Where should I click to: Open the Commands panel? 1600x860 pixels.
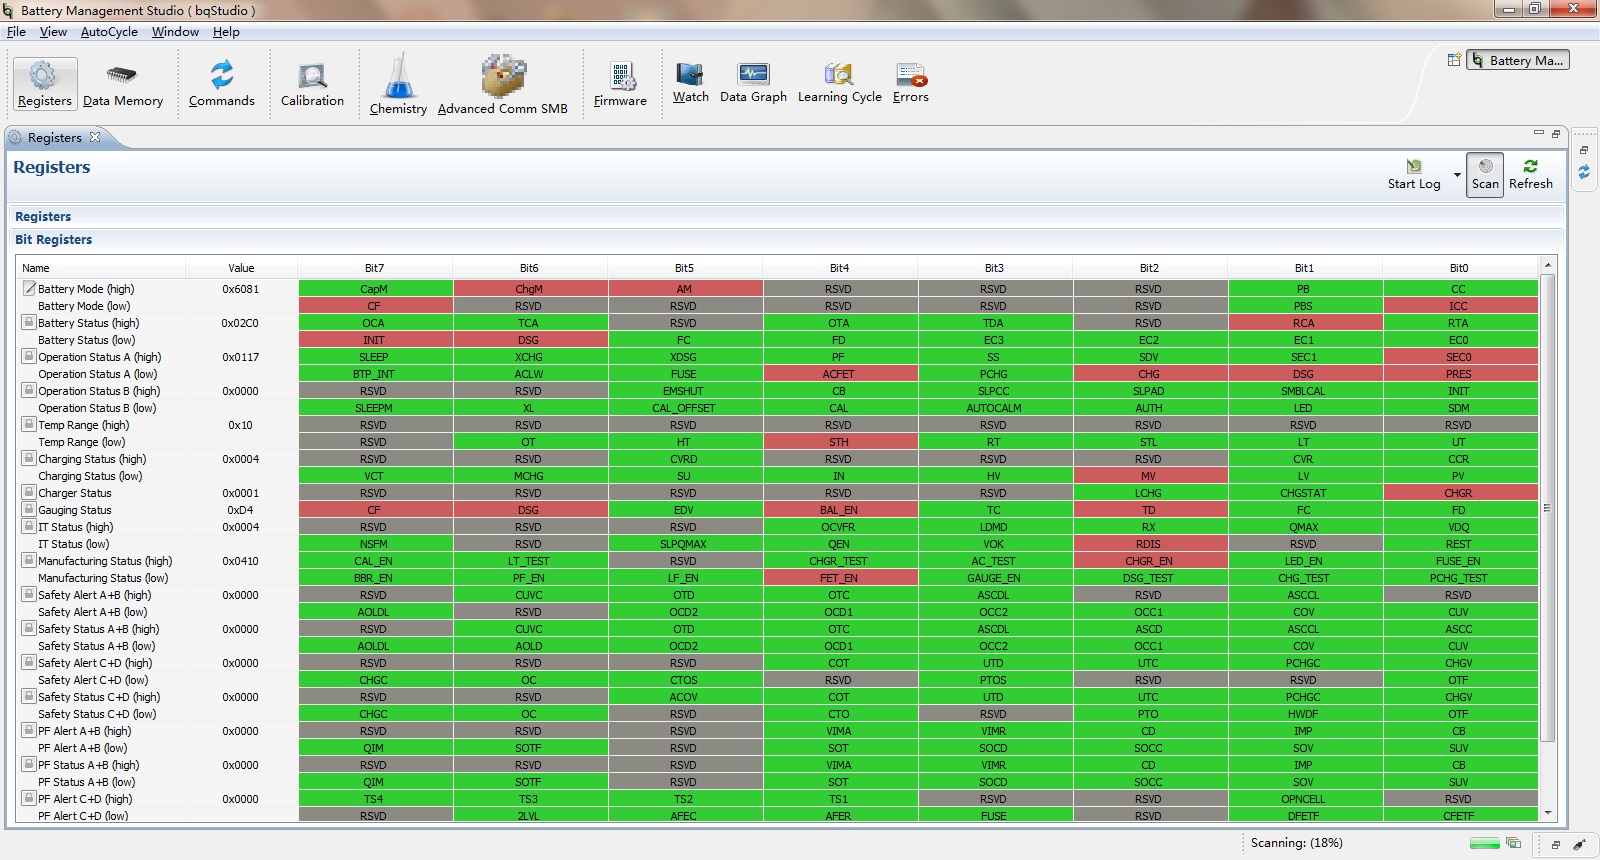point(222,83)
